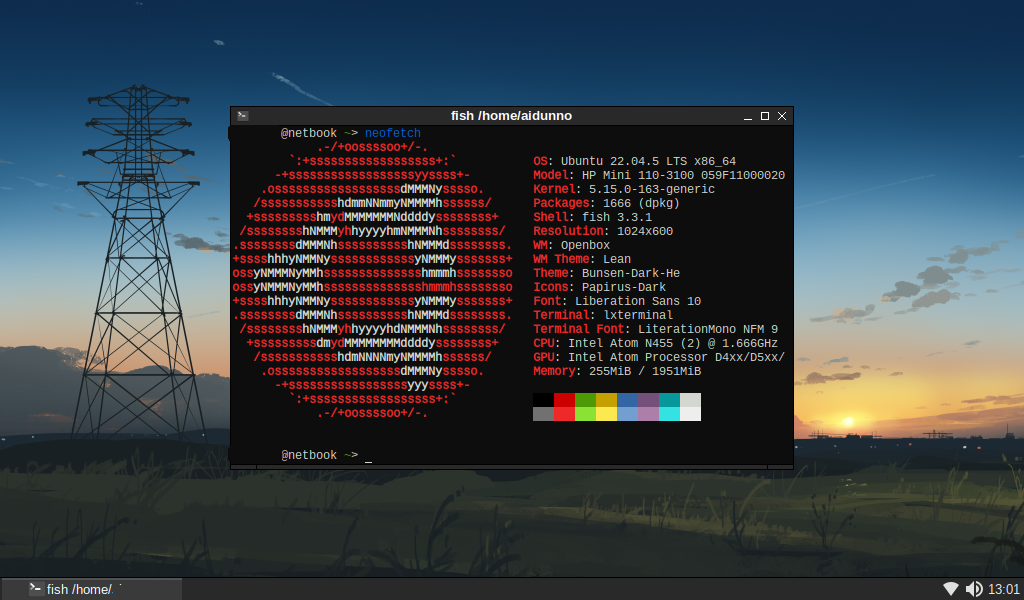Open the network indicator in the system tray
The width and height of the screenshot is (1024, 600).
(x=951, y=589)
